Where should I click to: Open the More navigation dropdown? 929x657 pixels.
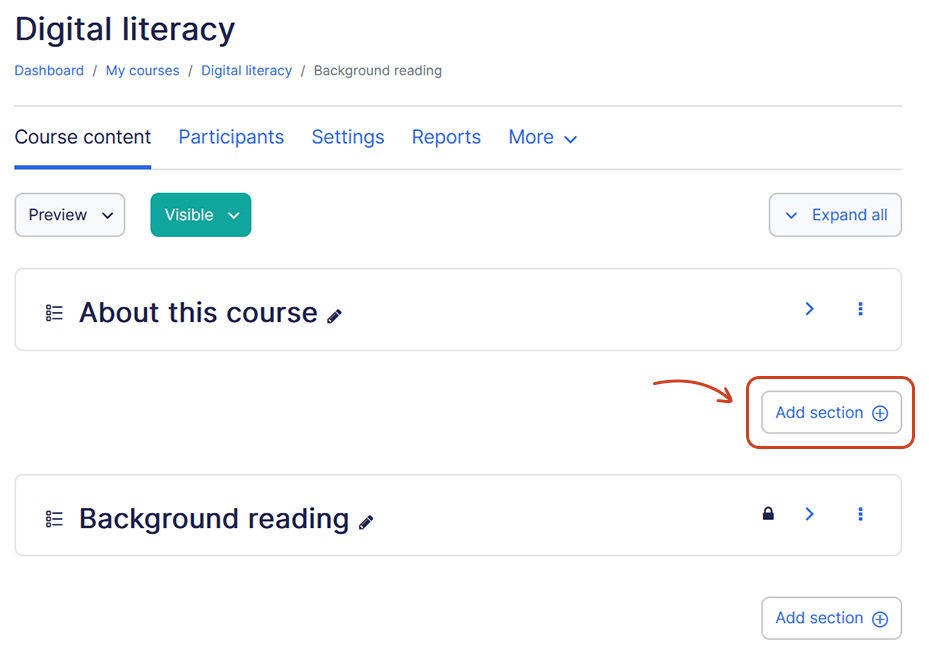click(543, 137)
